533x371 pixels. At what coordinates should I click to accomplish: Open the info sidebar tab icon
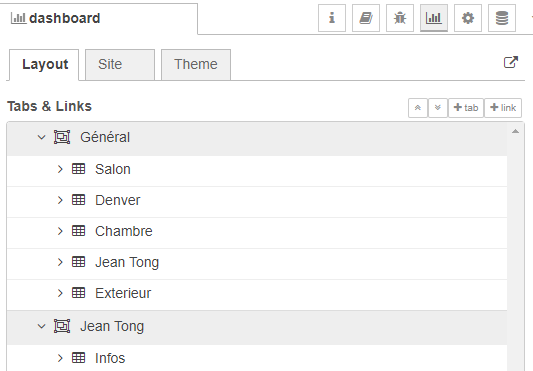click(x=332, y=18)
